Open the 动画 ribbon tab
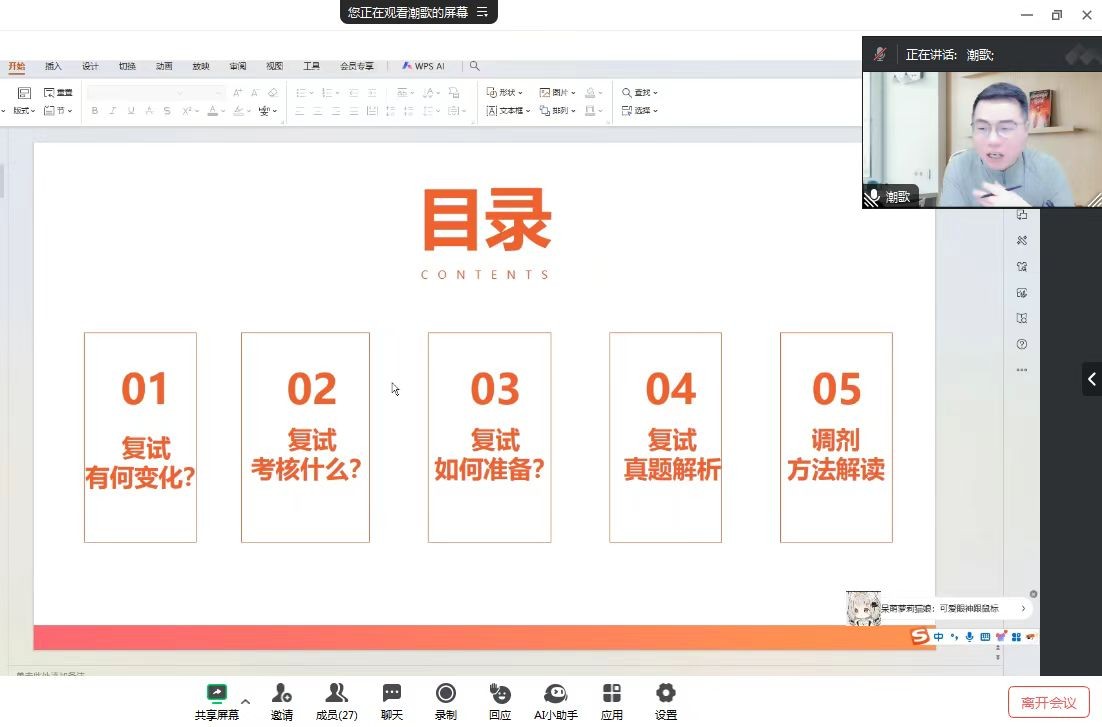The image size is (1102, 727). [x=164, y=66]
